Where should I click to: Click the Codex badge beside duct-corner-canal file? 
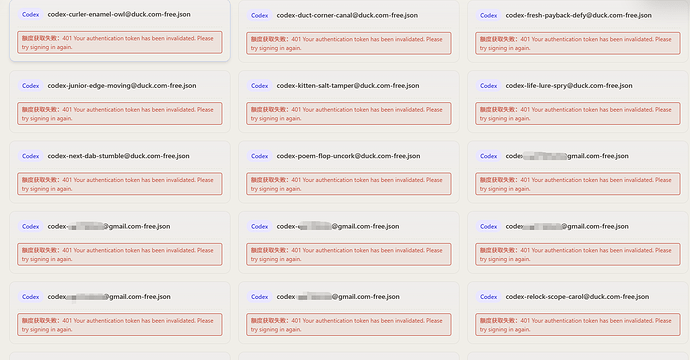click(x=259, y=15)
